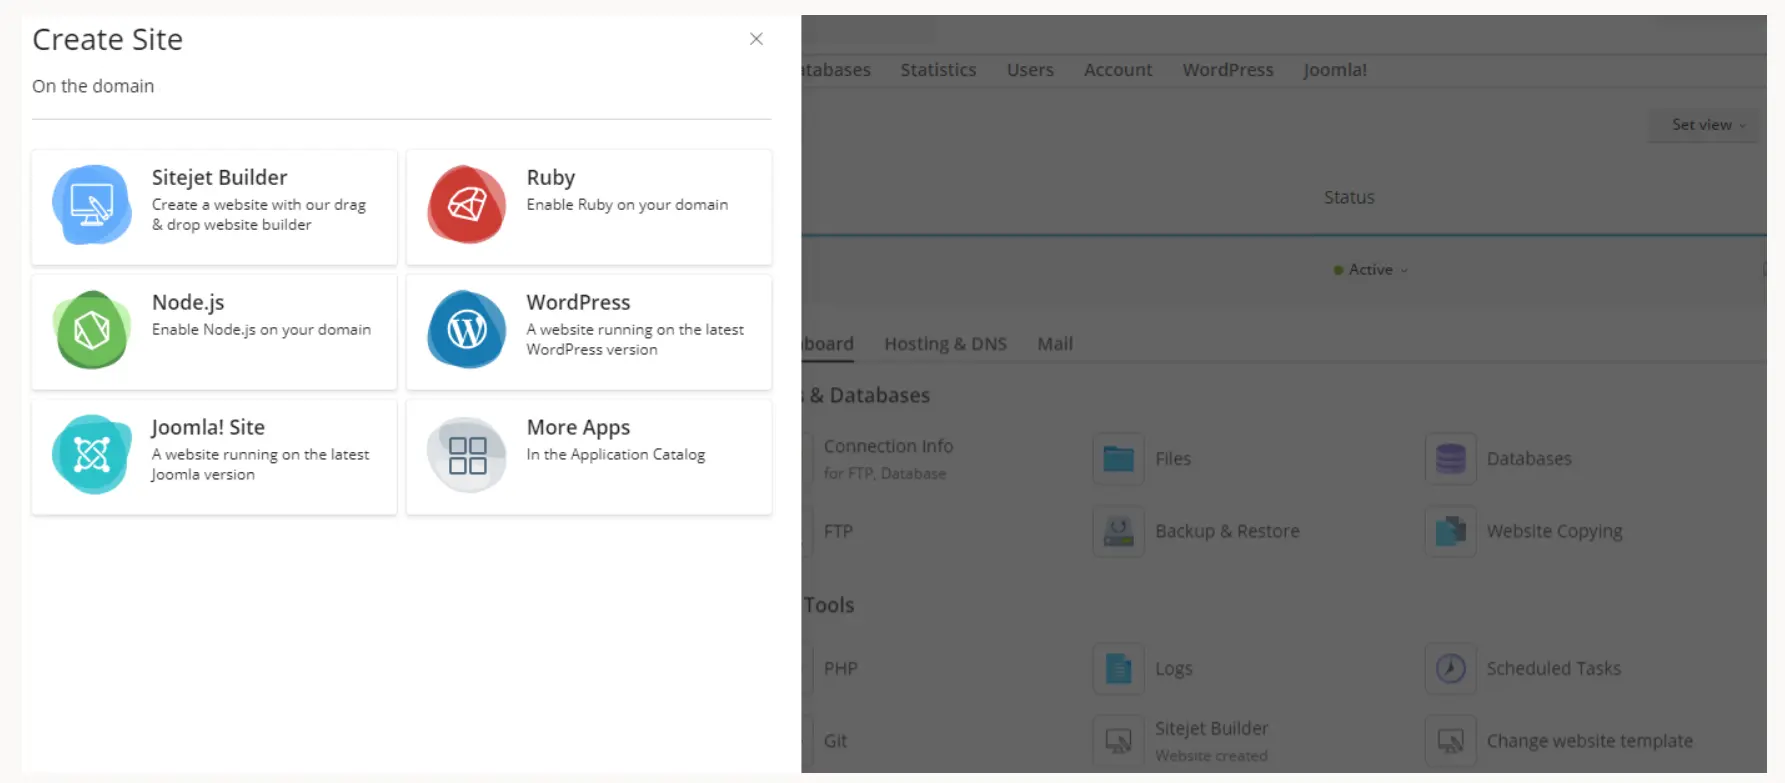Click the Sitejet Builder monitor icon
This screenshot has width=1785, height=783.
[91, 205]
